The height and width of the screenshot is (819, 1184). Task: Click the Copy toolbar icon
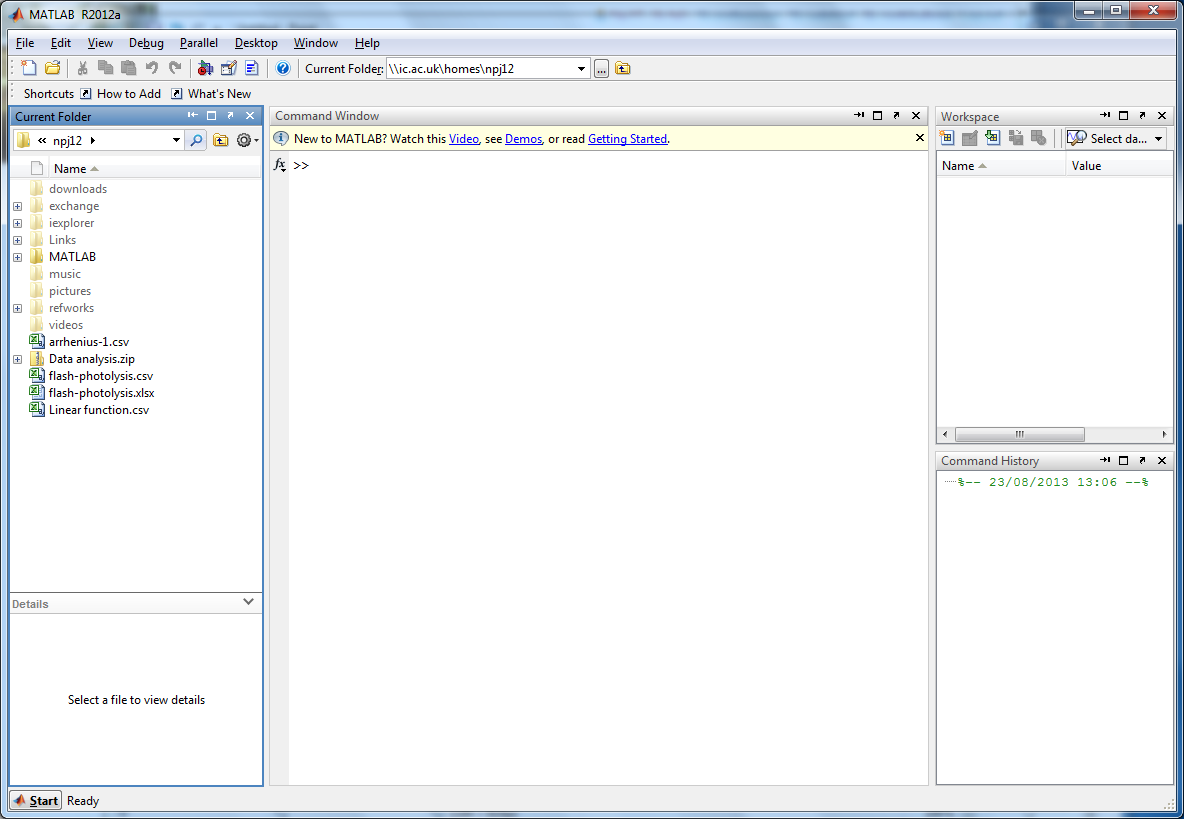[106, 69]
